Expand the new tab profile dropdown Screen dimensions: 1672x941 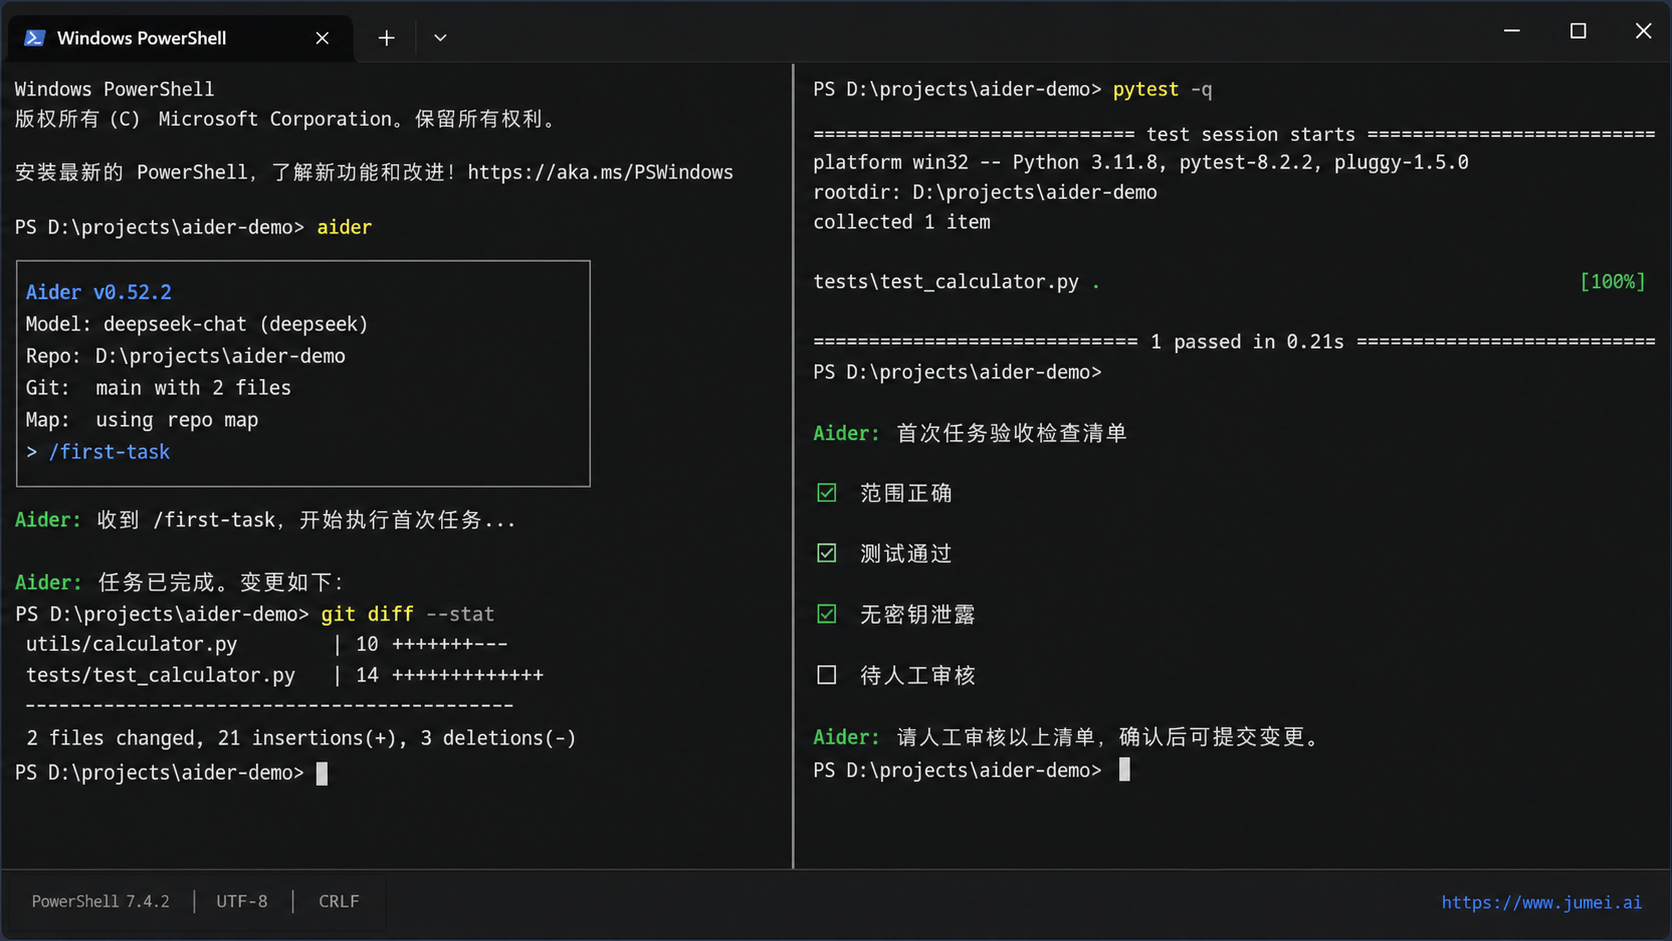(x=440, y=38)
